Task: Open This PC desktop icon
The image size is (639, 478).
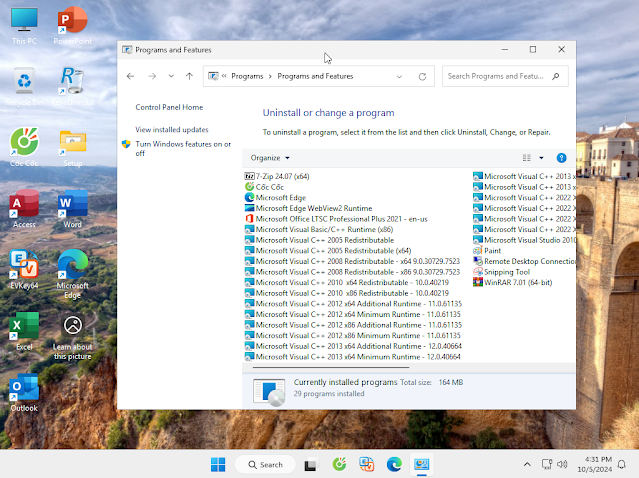Action: pos(24,25)
